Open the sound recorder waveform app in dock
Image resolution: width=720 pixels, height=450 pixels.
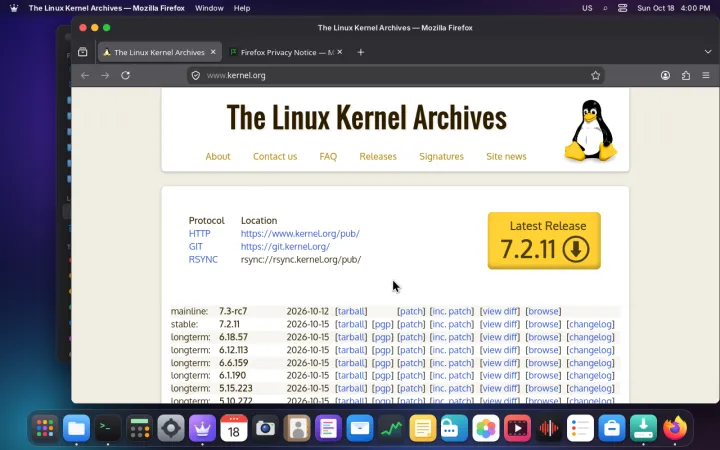tap(549, 428)
